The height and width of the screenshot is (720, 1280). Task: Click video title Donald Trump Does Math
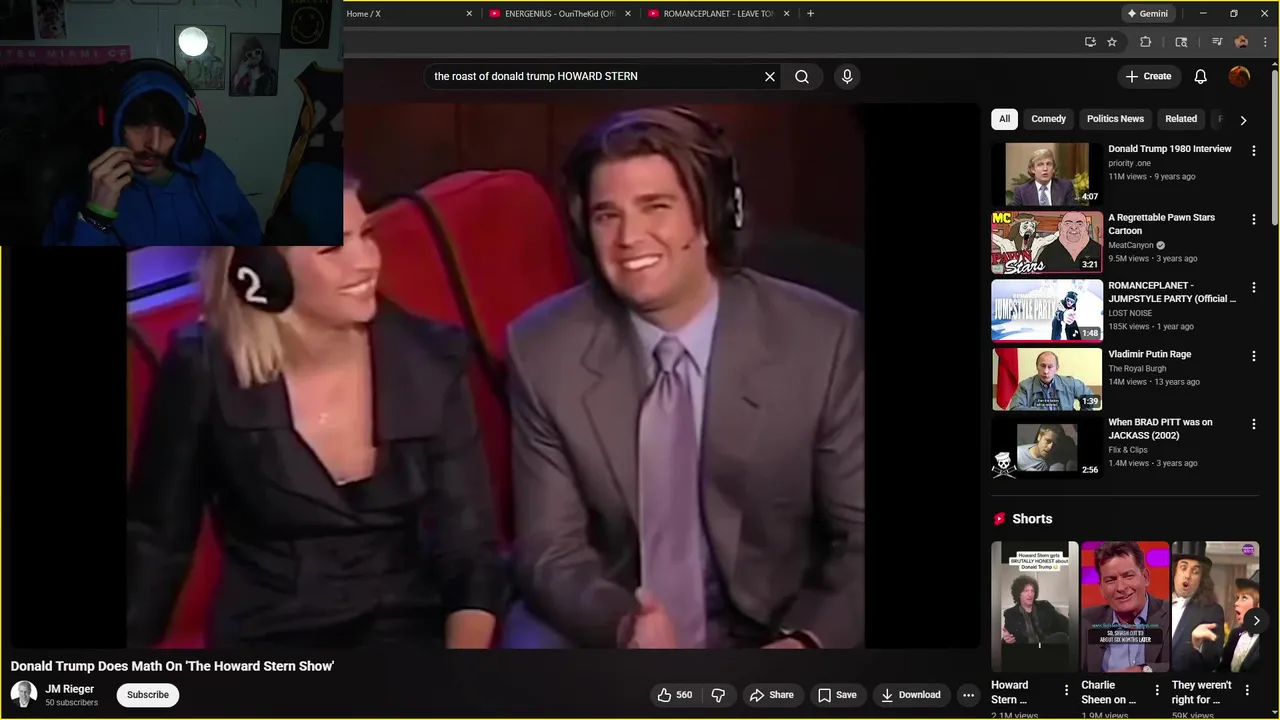click(x=172, y=666)
